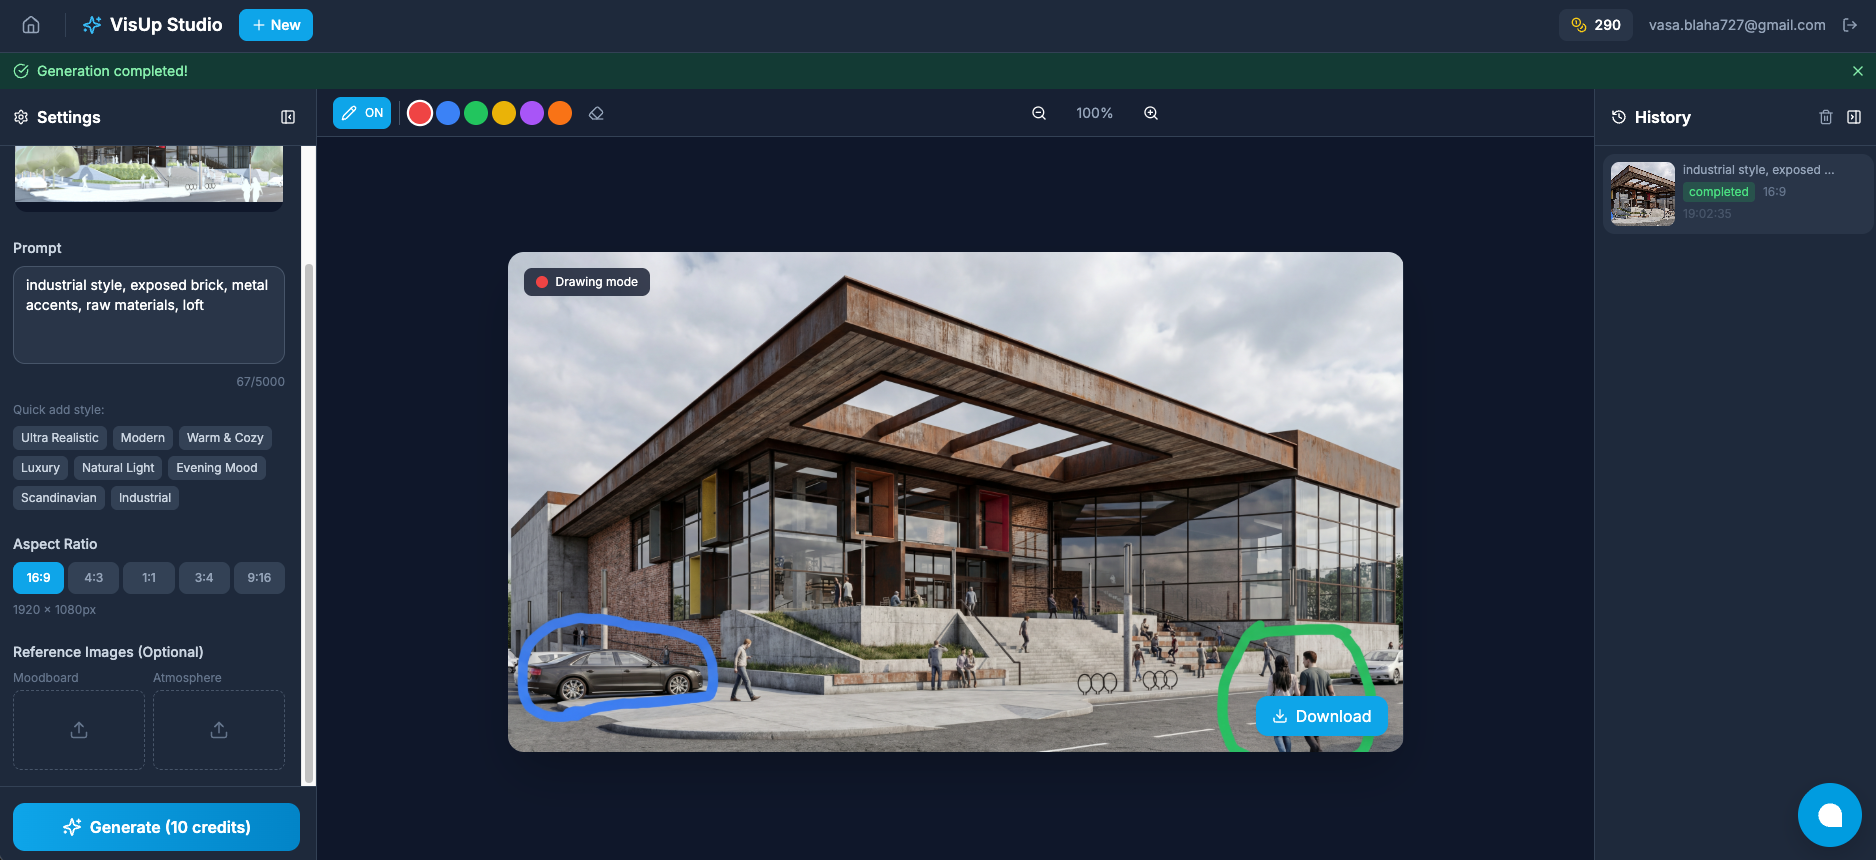1876x860 pixels.
Task: Toggle drawing mode ON button
Action: [362, 113]
